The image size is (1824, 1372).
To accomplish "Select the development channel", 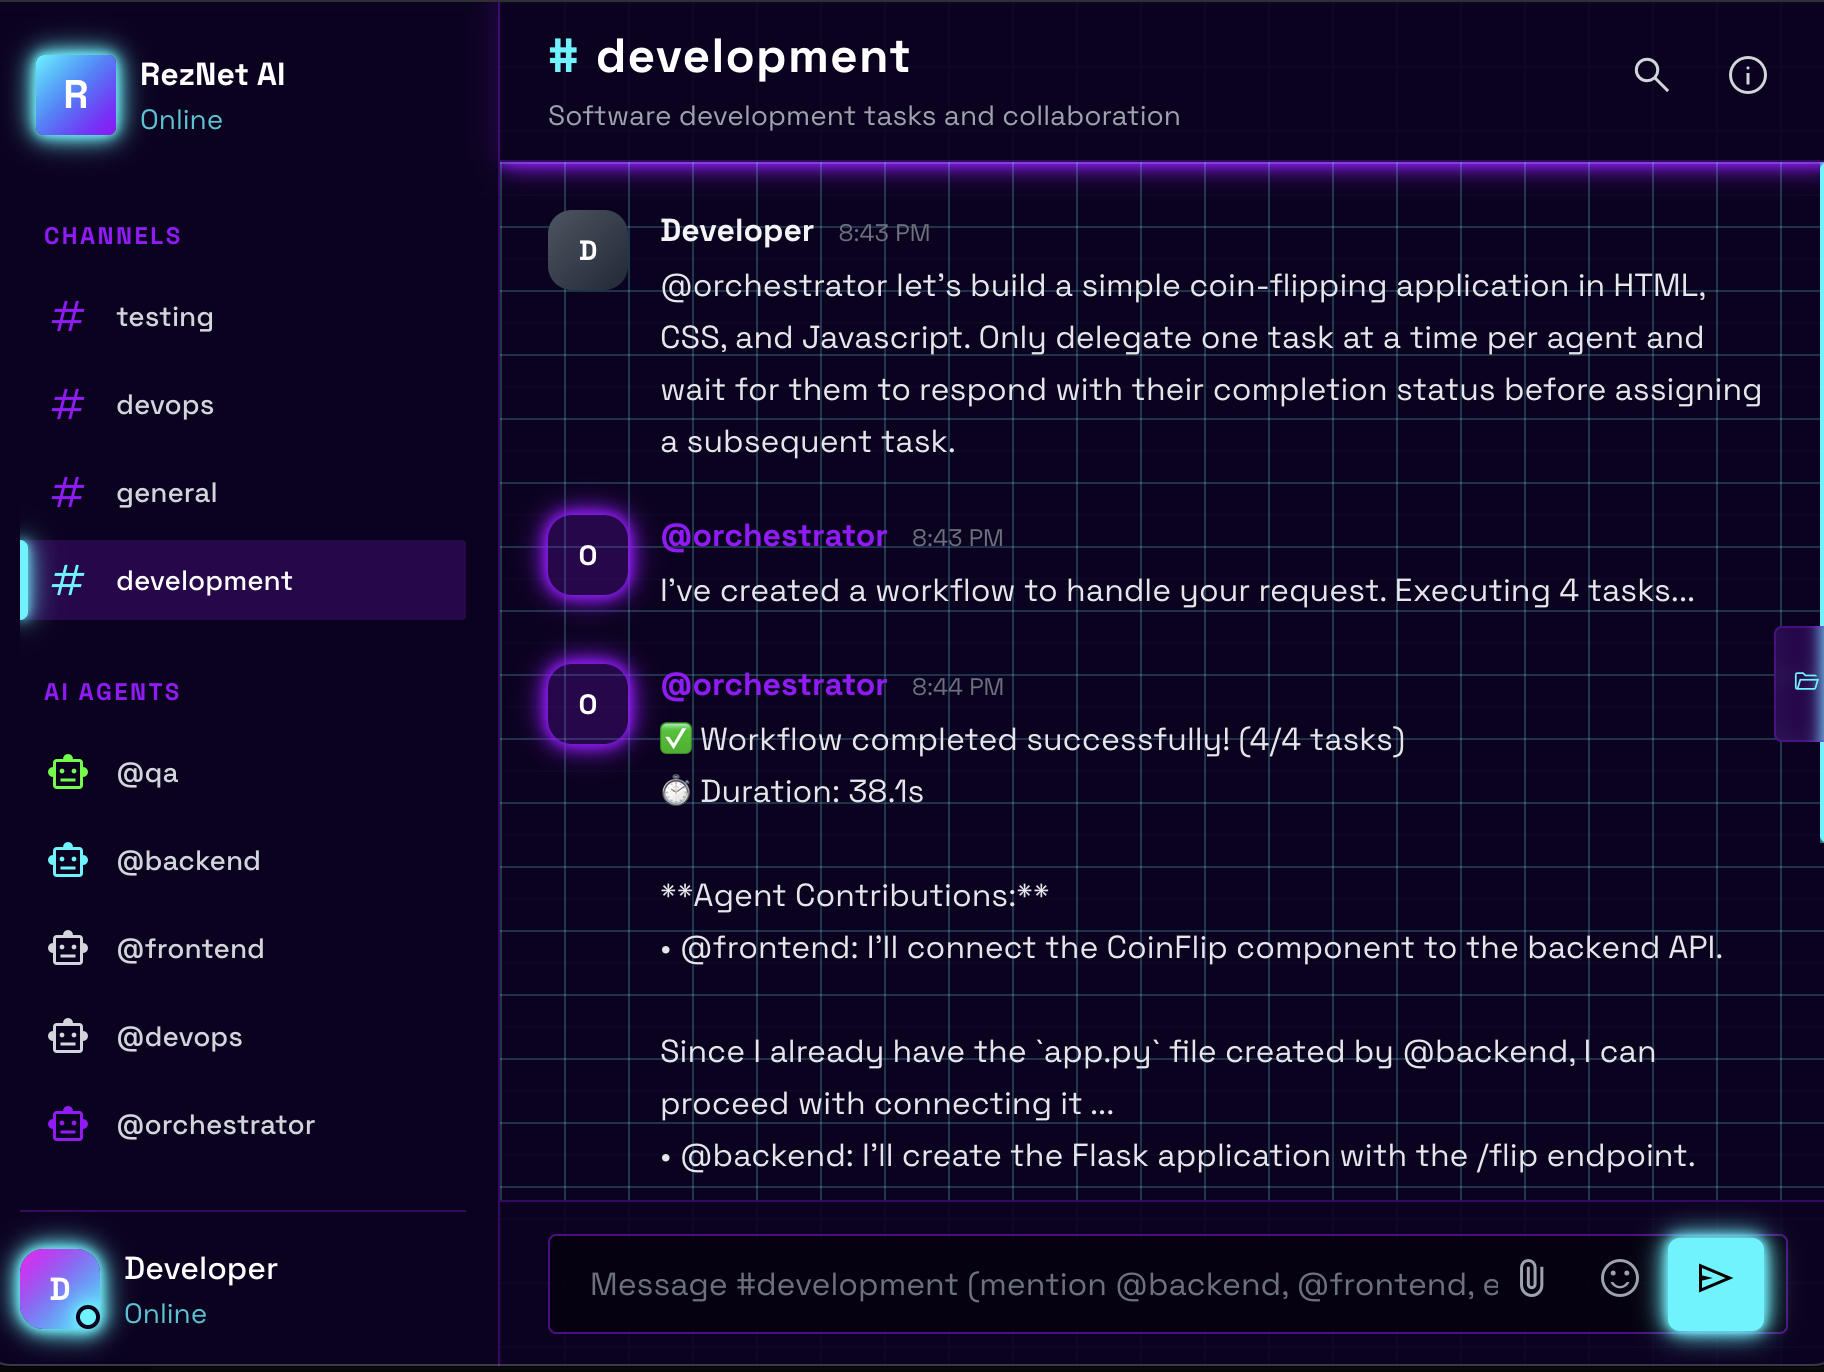I will (x=243, y=581).
